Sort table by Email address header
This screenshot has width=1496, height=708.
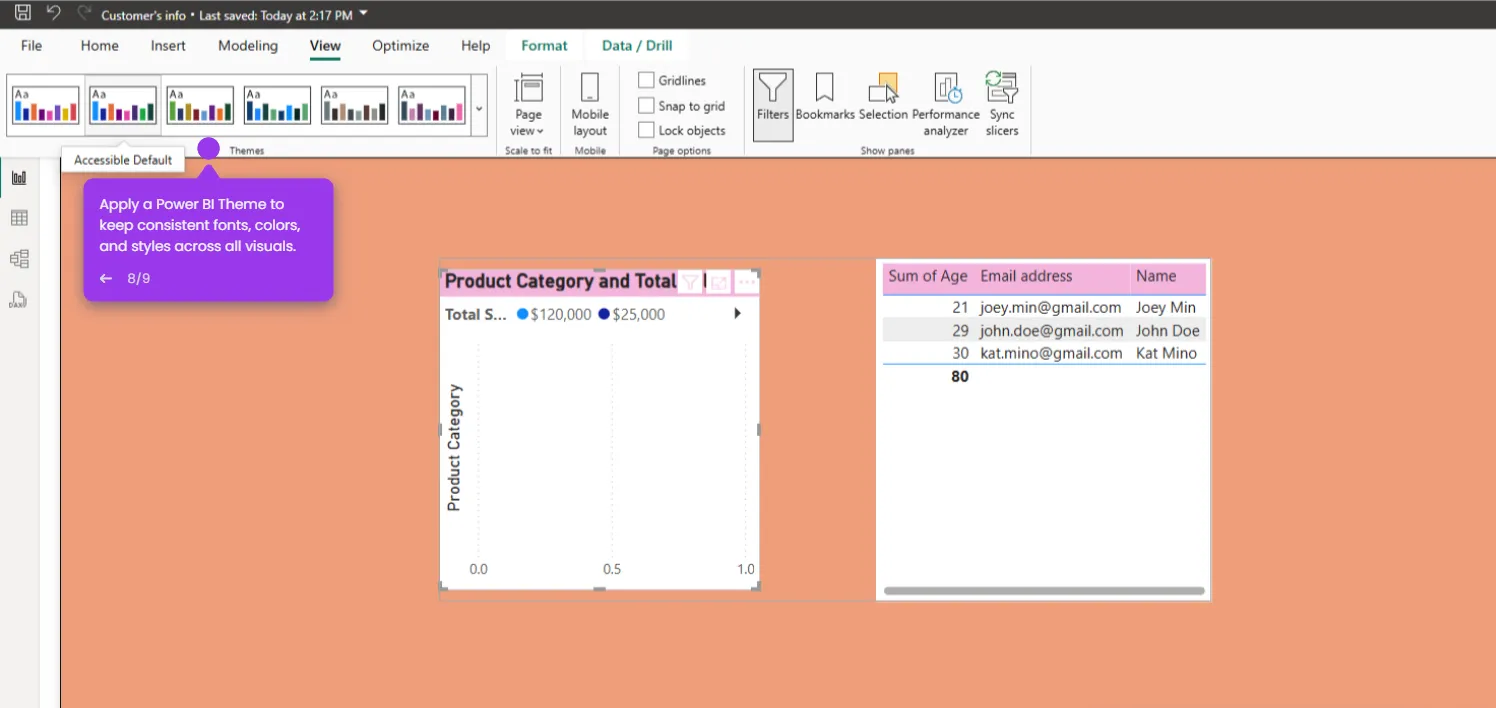1026,276
